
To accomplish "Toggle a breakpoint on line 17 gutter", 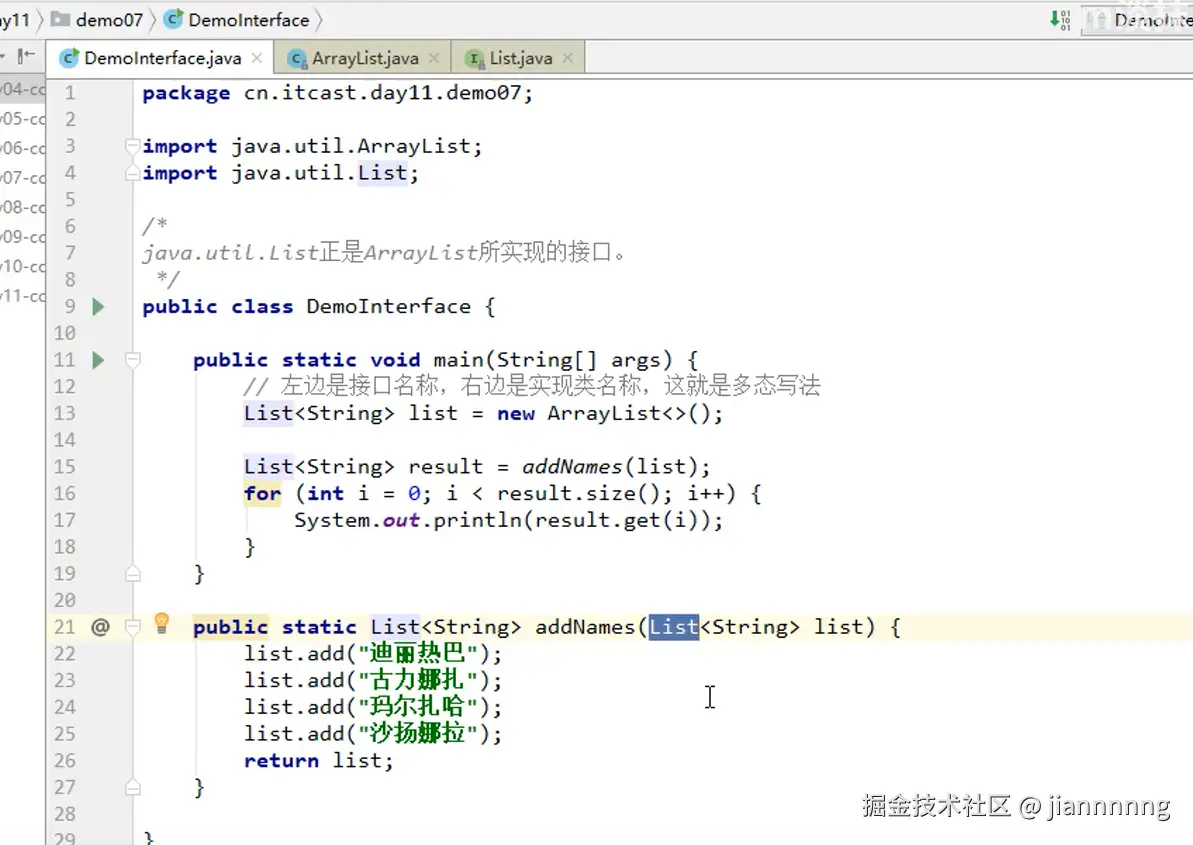I will point(110,520).
